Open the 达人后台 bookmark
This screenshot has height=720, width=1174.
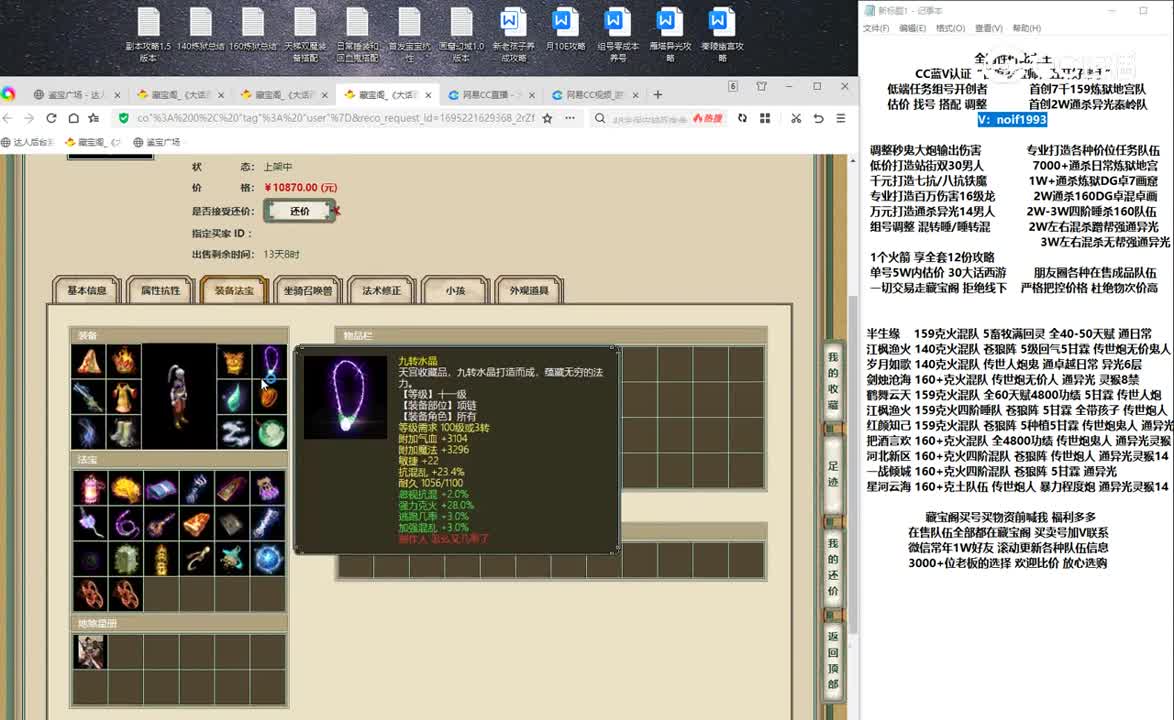(x=28, y=141)
